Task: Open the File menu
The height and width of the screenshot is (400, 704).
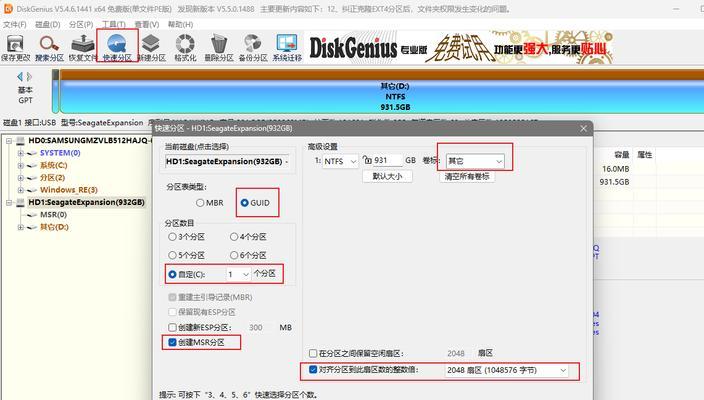Action: coord(14,24)
